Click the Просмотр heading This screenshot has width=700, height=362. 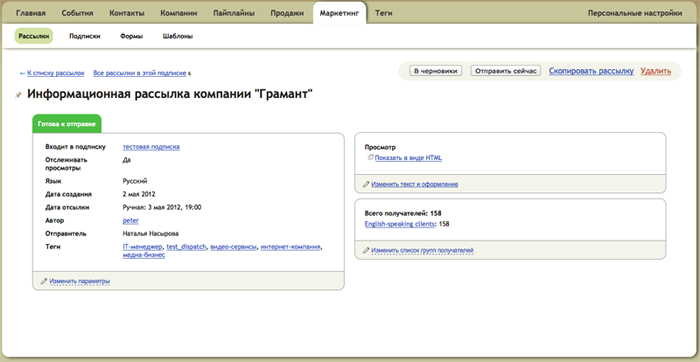click(380, 147)
